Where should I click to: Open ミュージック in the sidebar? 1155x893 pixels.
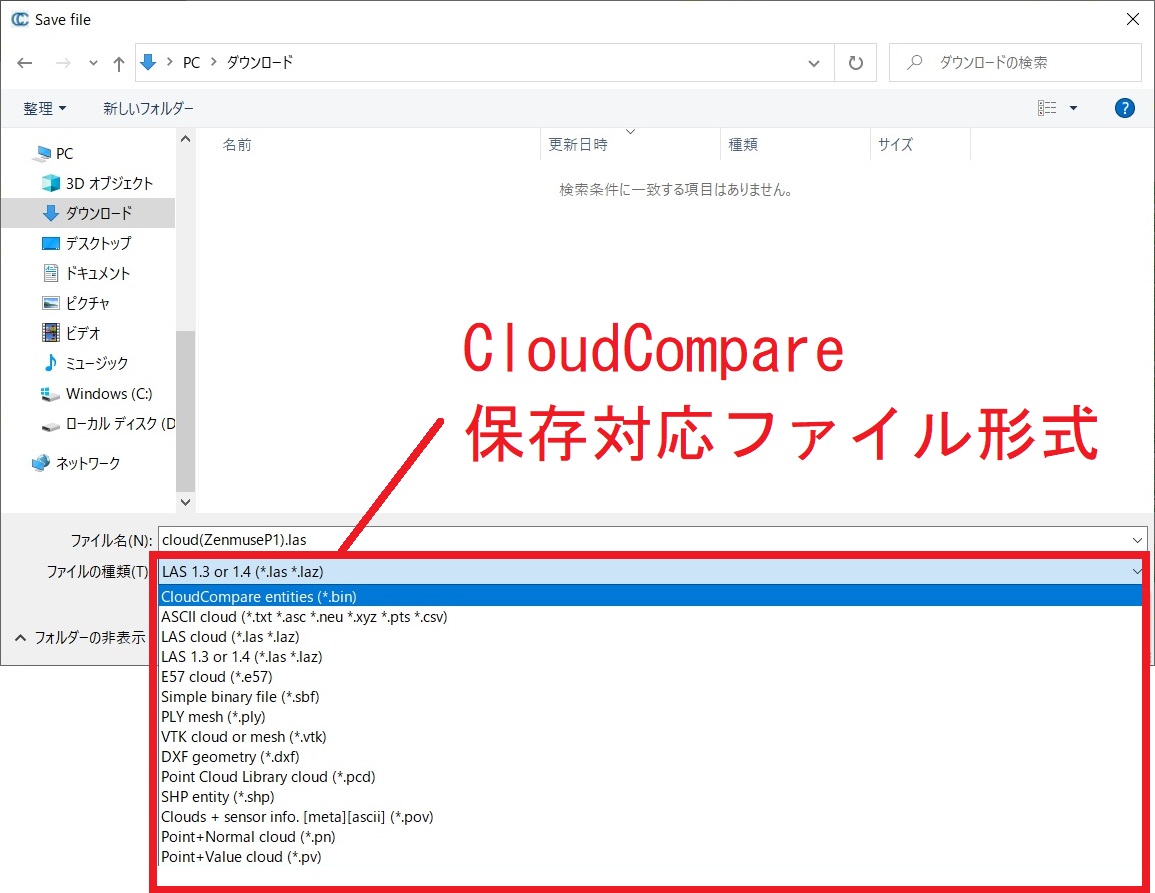85,363
